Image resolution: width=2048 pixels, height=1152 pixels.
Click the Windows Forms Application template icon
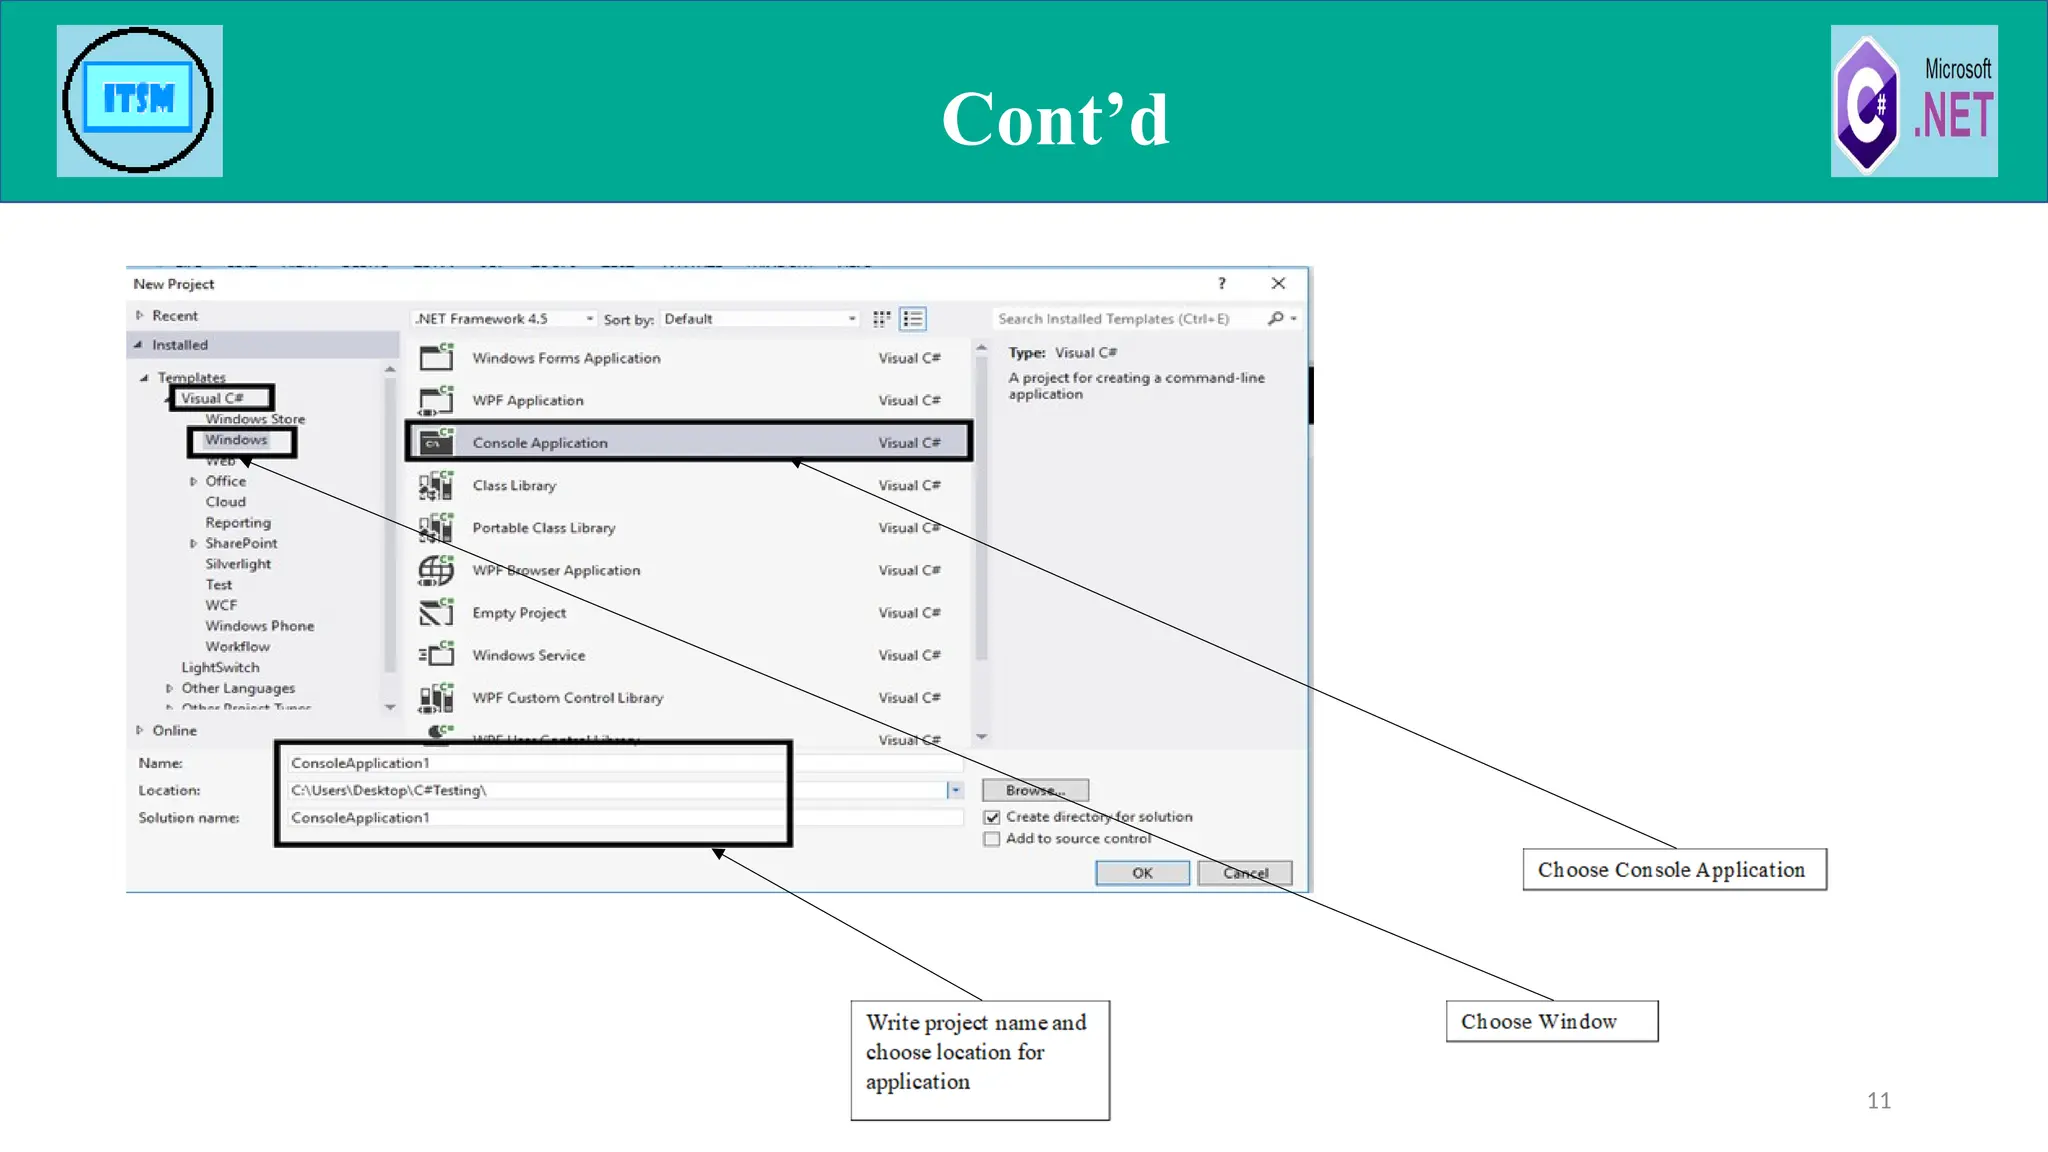point(436,357)
